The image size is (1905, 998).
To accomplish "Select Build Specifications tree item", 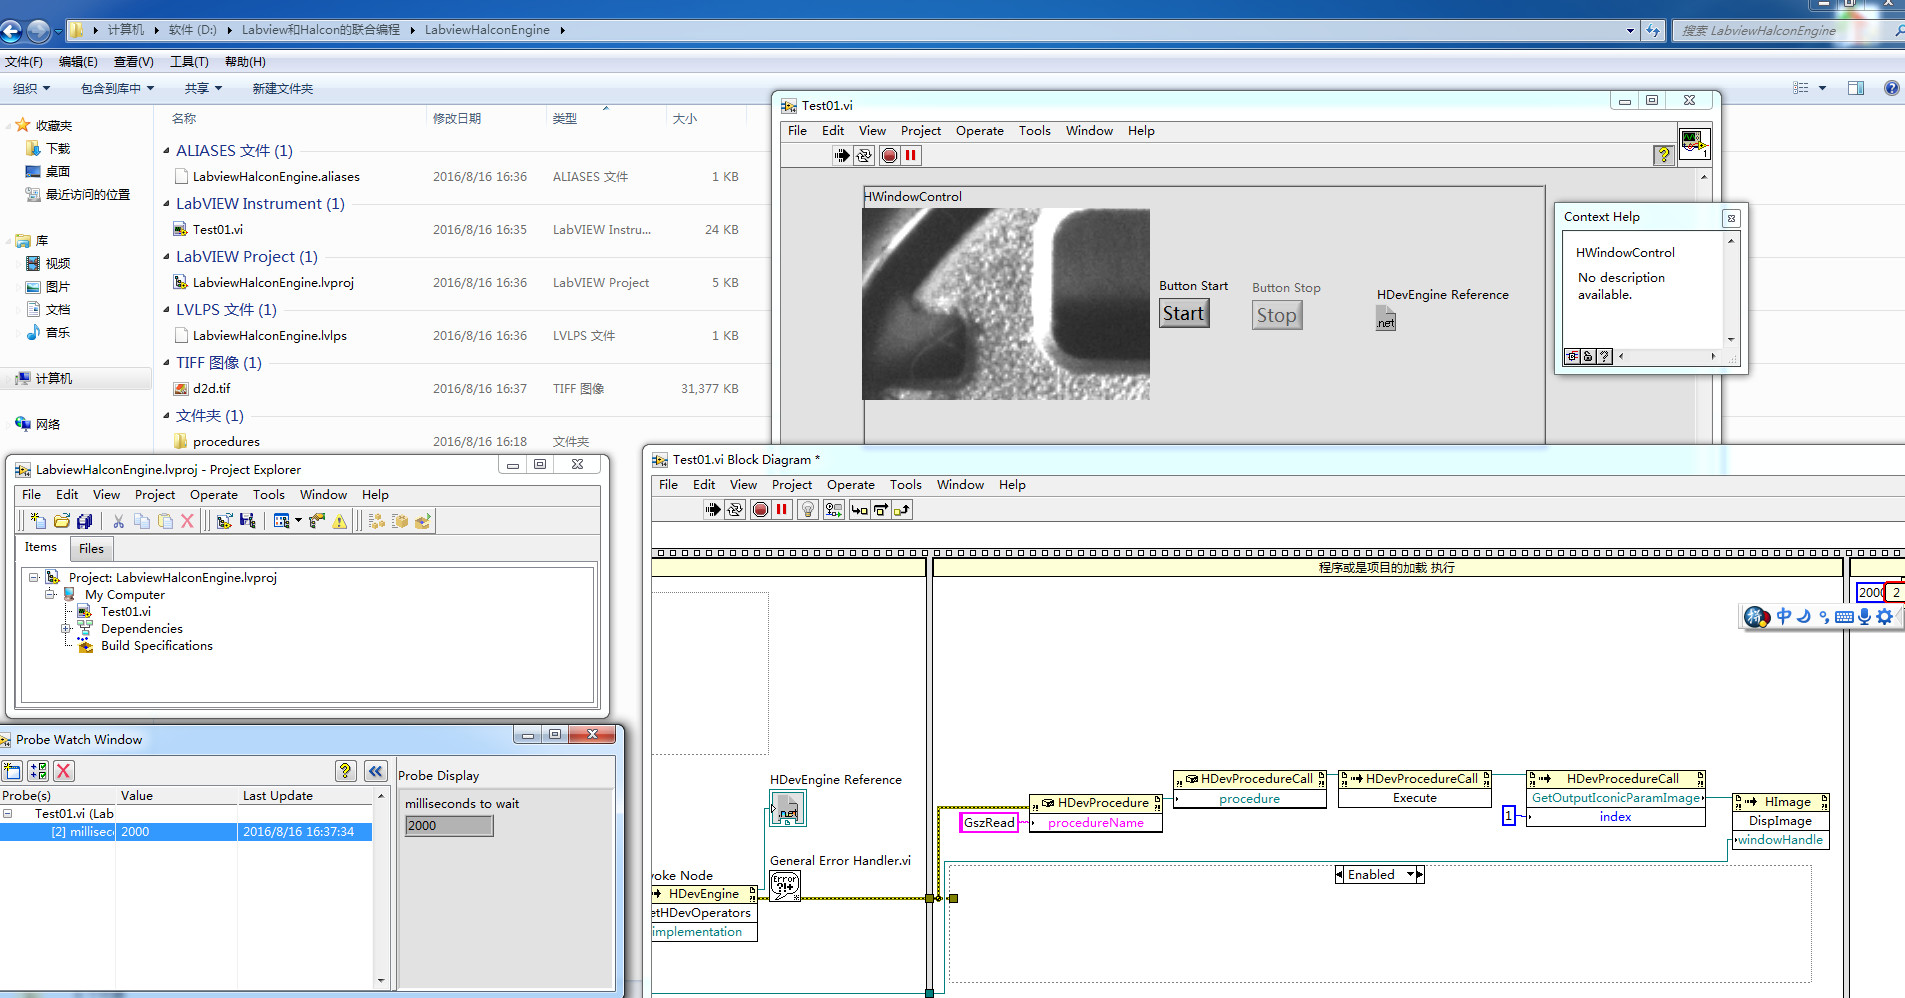I will click(157, 646).
